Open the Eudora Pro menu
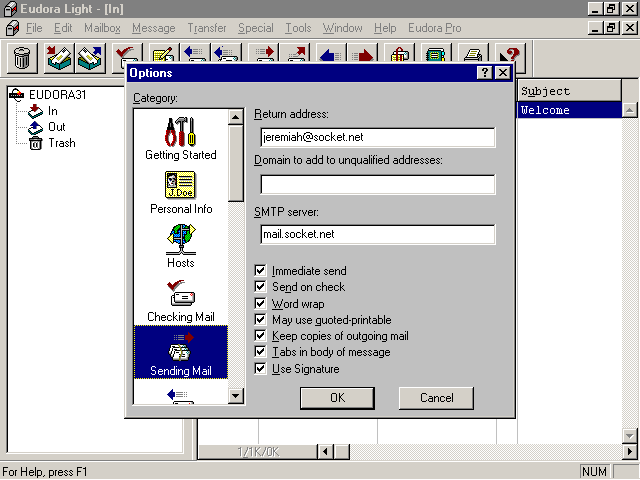 [435, 28]
